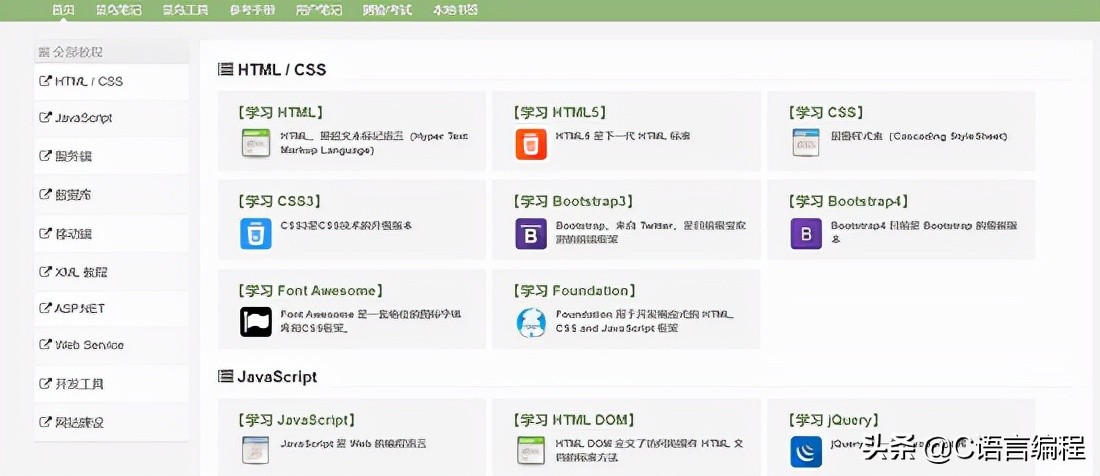
Task: Open the 数据库 sidebar category
Action: [x=111, y=194]
